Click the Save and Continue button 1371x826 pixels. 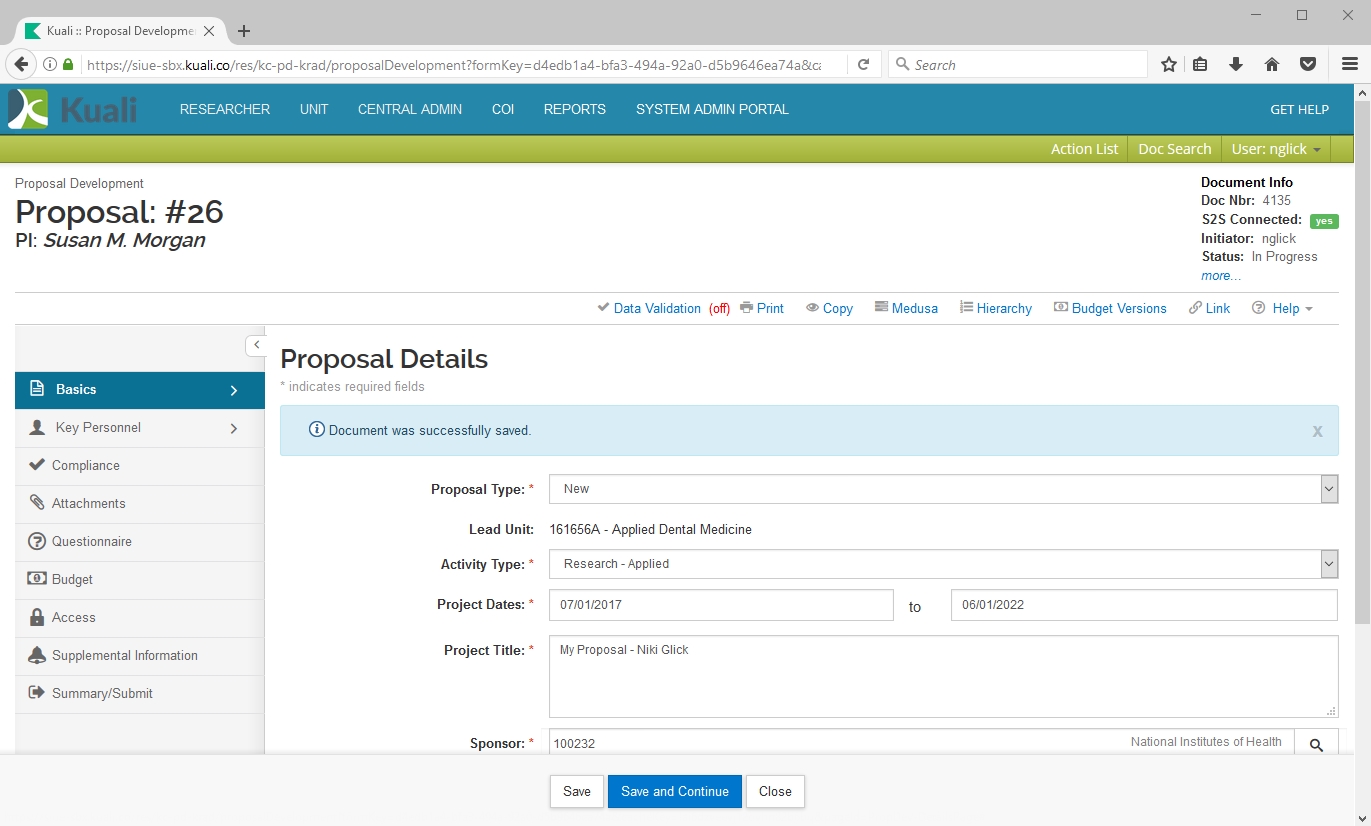coord(674,791)
